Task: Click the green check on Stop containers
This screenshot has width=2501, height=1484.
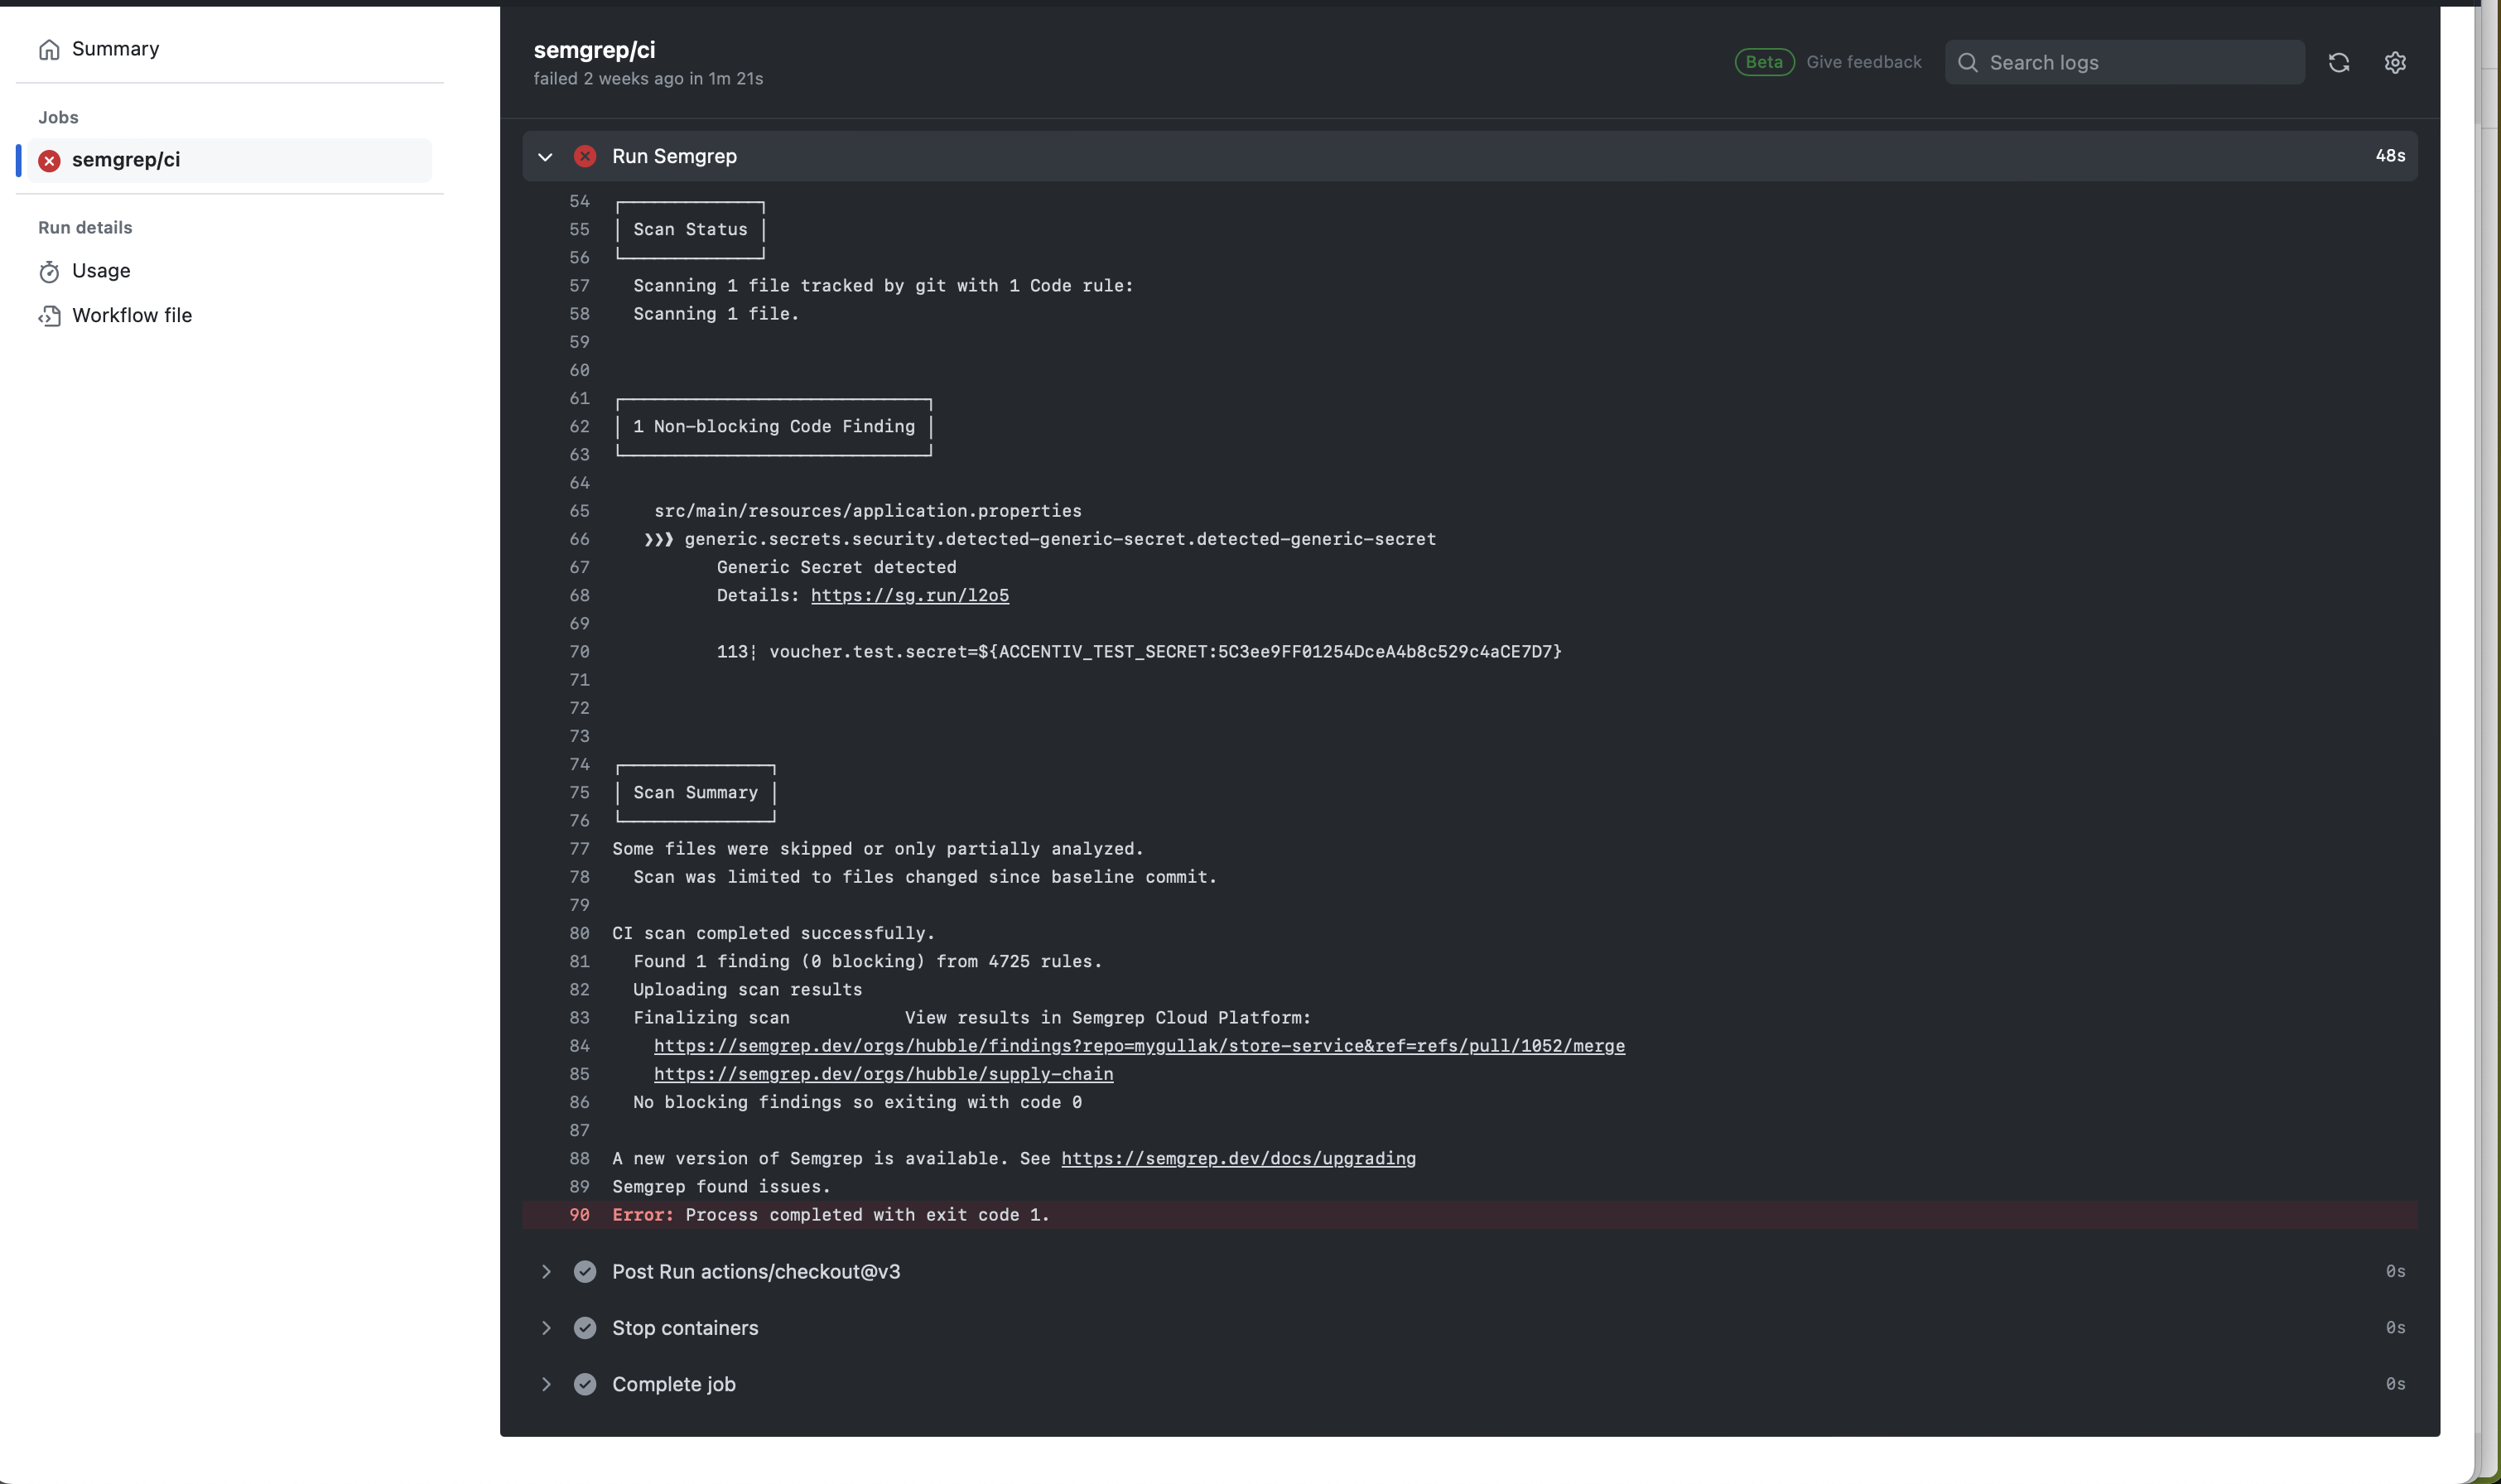Action: [585, 1327]
